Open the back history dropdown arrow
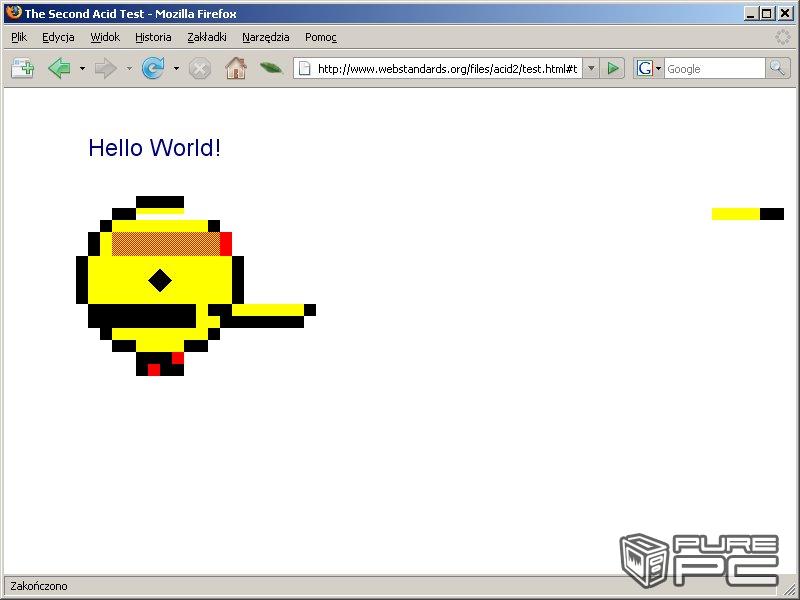 click(82, 68)
